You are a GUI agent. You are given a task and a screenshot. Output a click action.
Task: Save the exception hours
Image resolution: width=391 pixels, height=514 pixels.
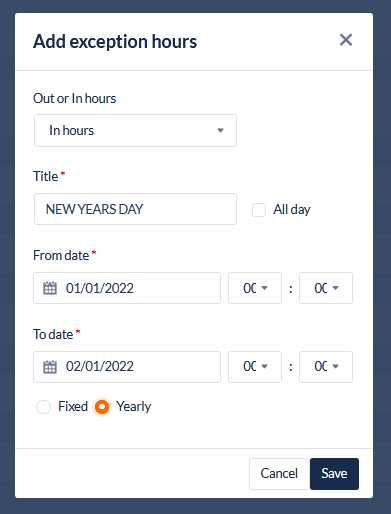tap(334, 474)
